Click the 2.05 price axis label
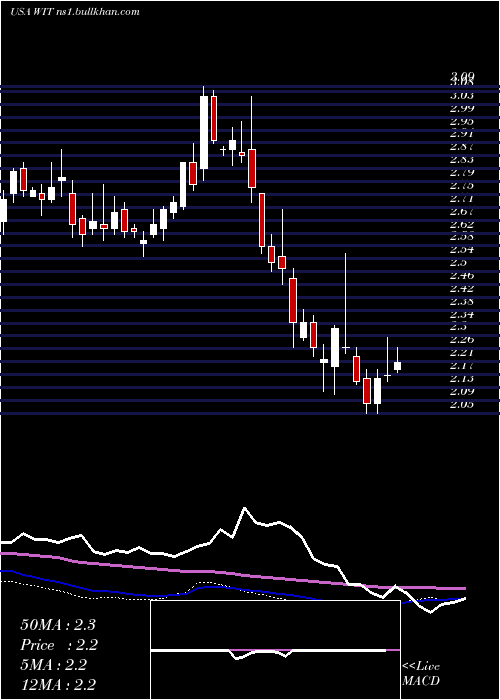This screenshot has height=700, width=500. [x=462, y=404]
